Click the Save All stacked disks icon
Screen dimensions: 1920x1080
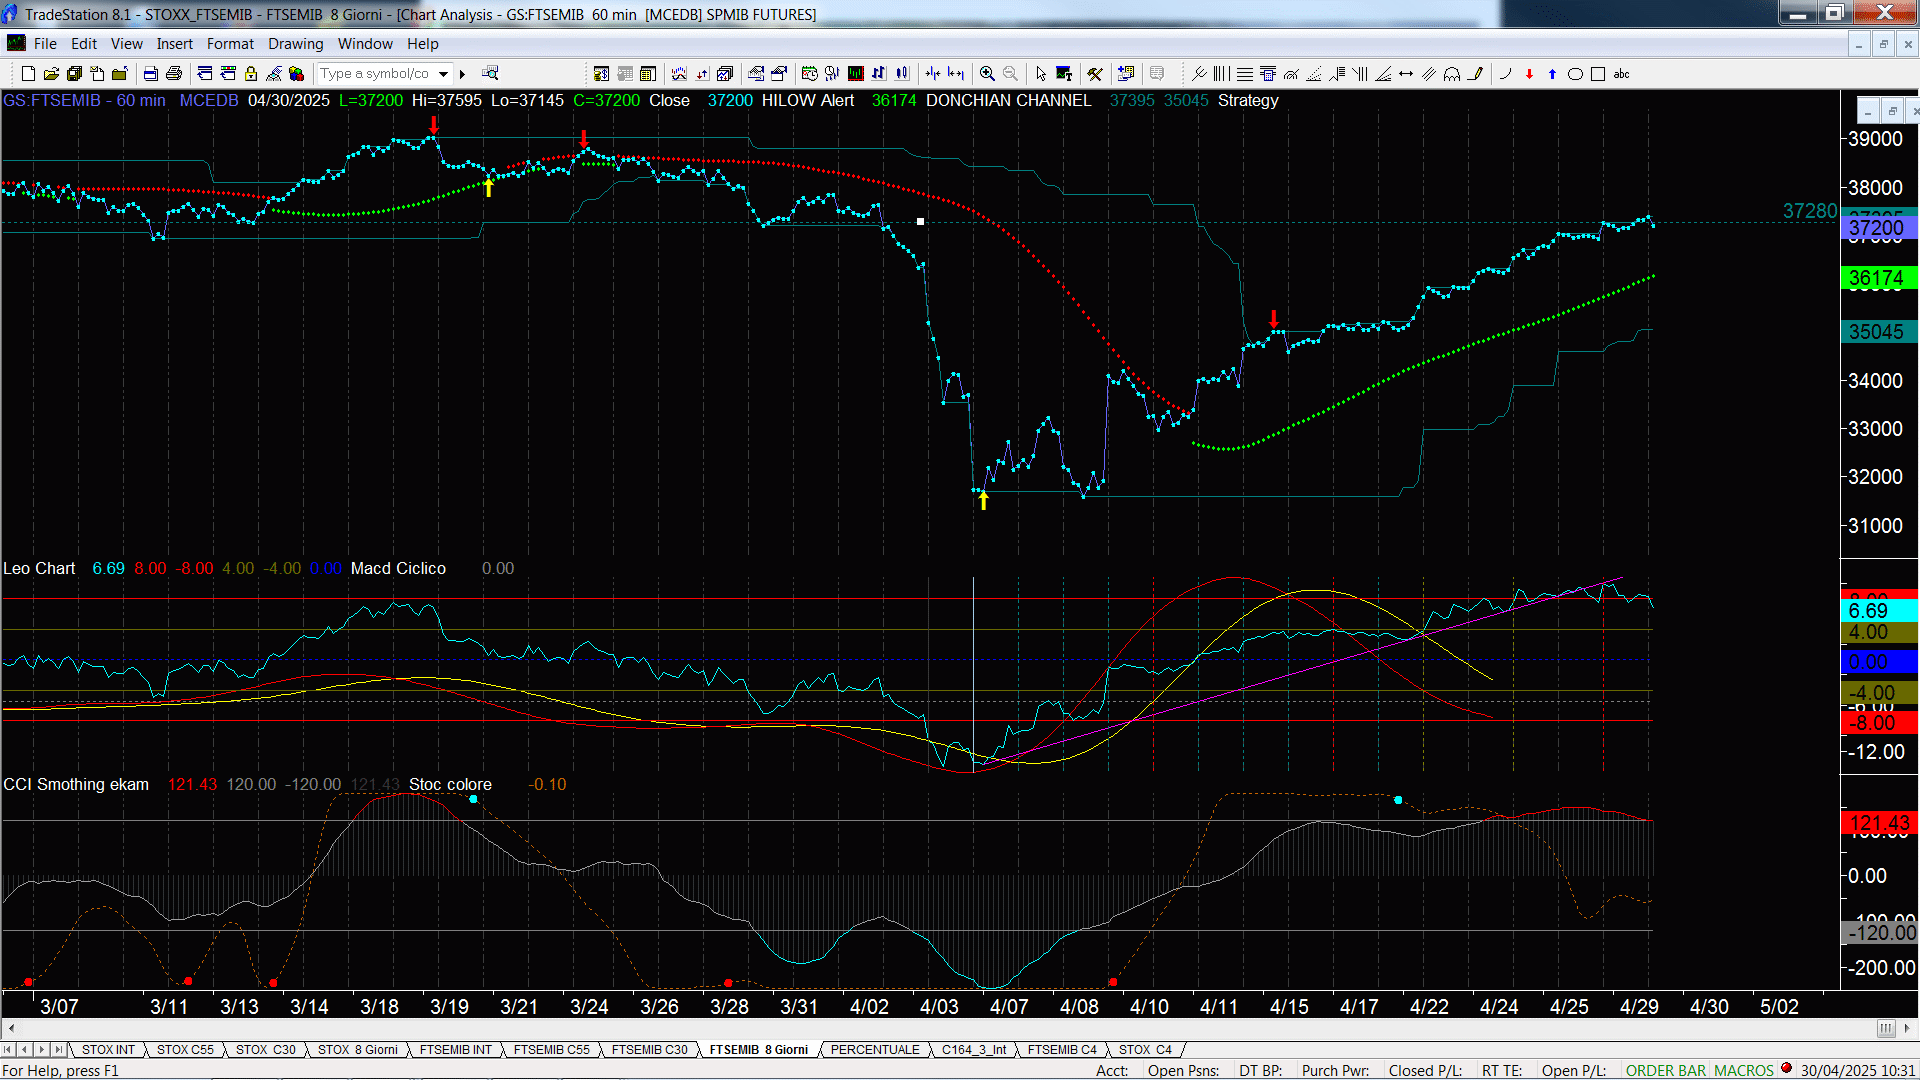74,73
